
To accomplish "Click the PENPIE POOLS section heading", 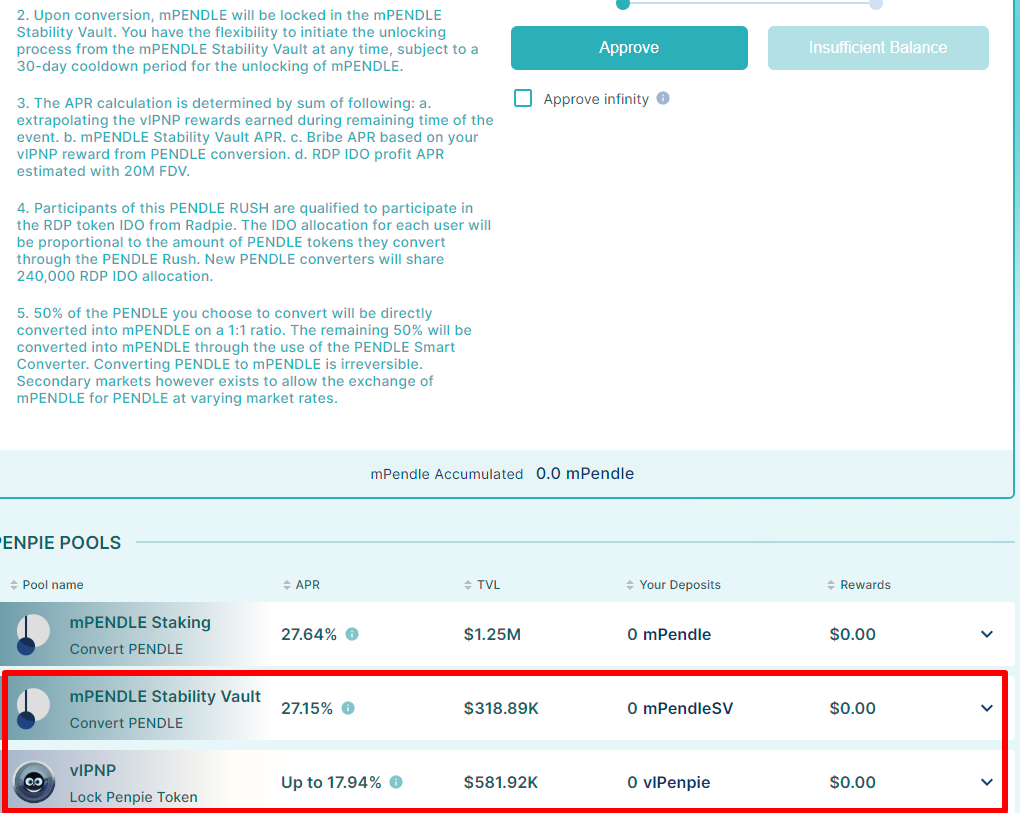I will pyautogui.click(x=60, y=542).
